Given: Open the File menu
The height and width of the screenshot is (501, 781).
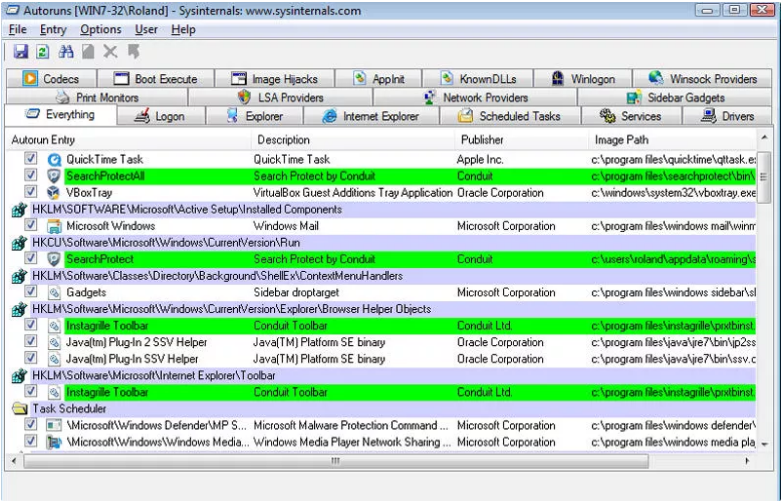Looking at the screenshot, I should pyautogui.click(x=17, y=29).
